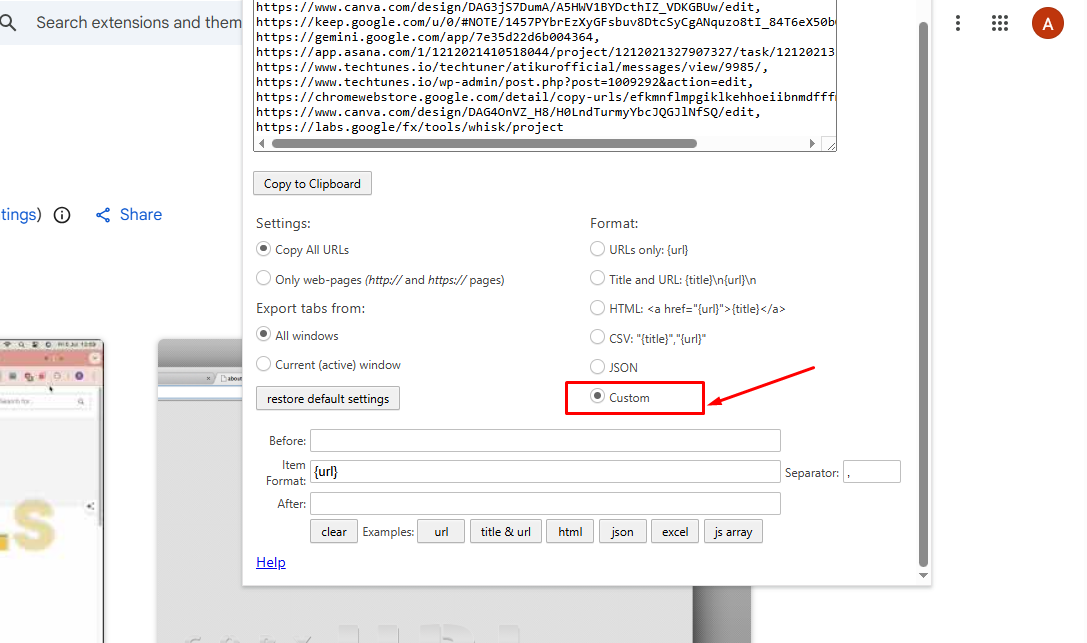
Task: Click inside the Separator input field
Action: coord(871,470)
